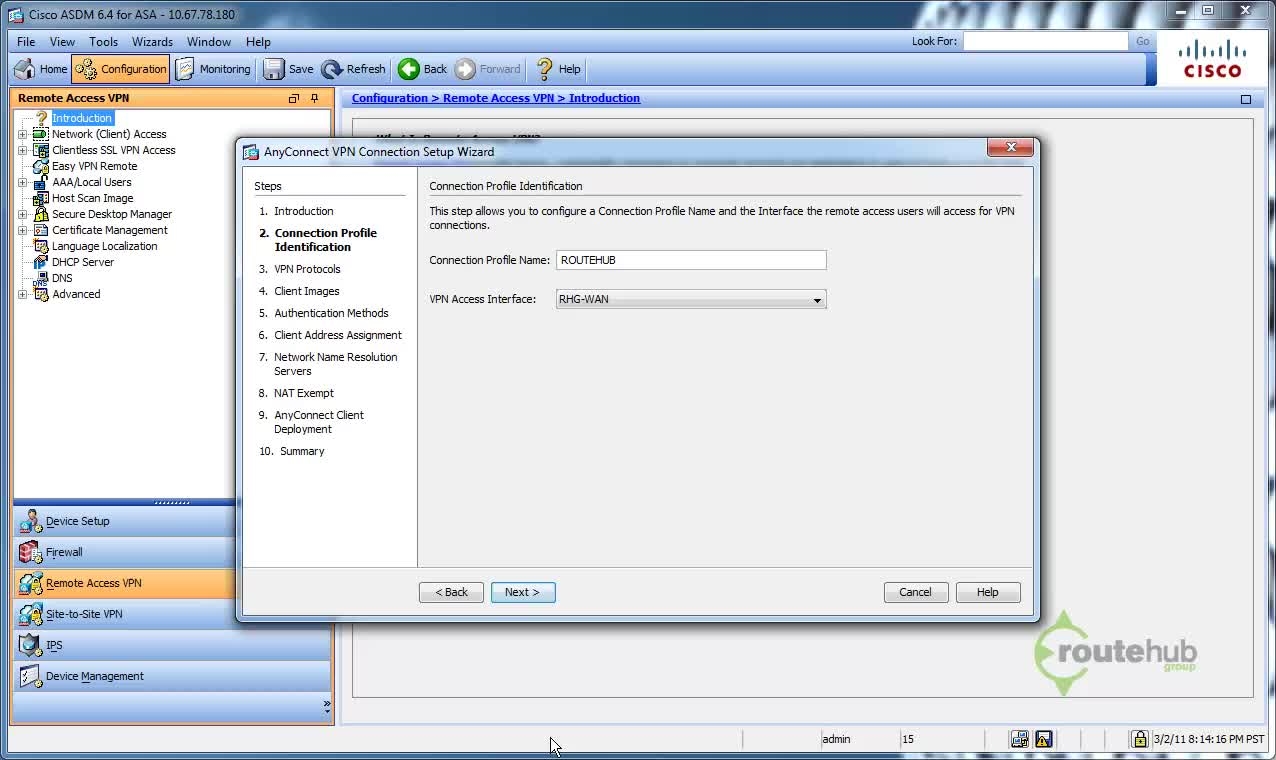Select Certificate Management tree node
1276x760 pixels.
[109, 230]
